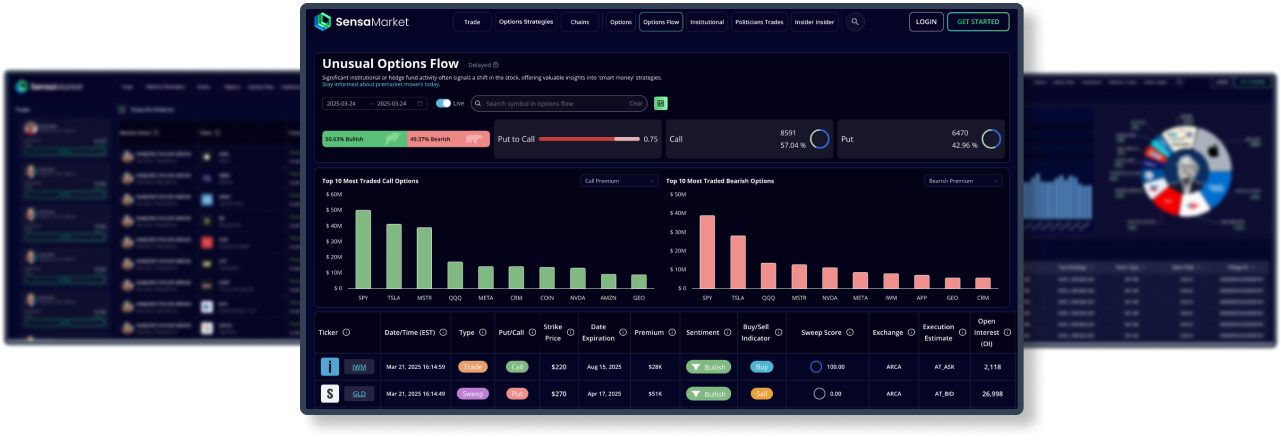This screenshot has height=440, width=1281.
Task: Open the Call Premium dropdown
Action: pyautogui.click(x=619, y=181)
